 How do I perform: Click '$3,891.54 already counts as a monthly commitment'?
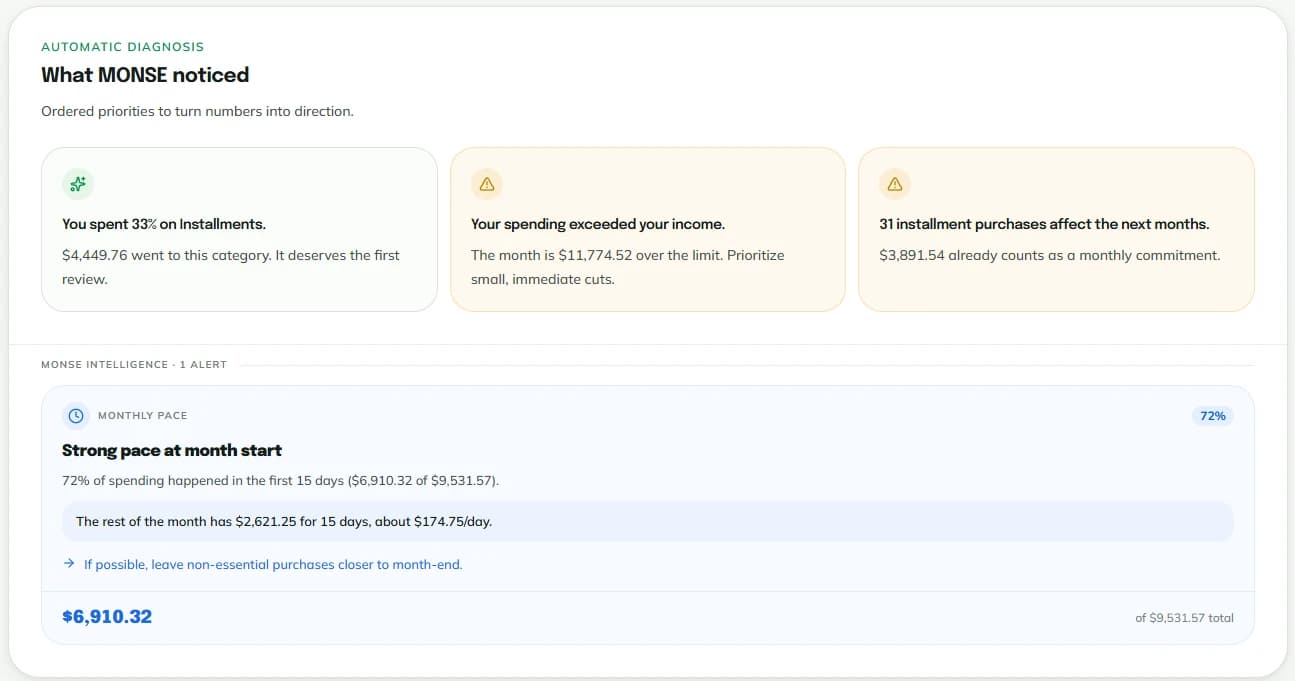point(1050,255)
